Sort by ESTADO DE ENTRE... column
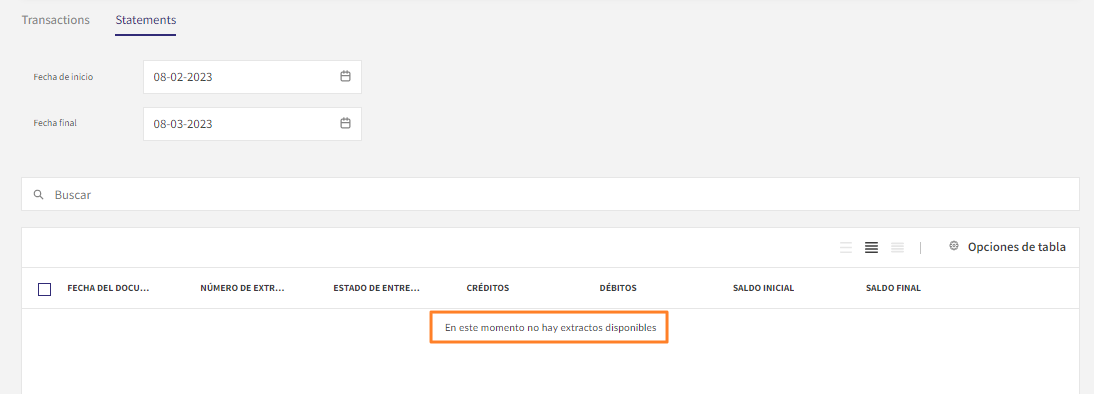The image size is (1094, 394). [377, 288]
